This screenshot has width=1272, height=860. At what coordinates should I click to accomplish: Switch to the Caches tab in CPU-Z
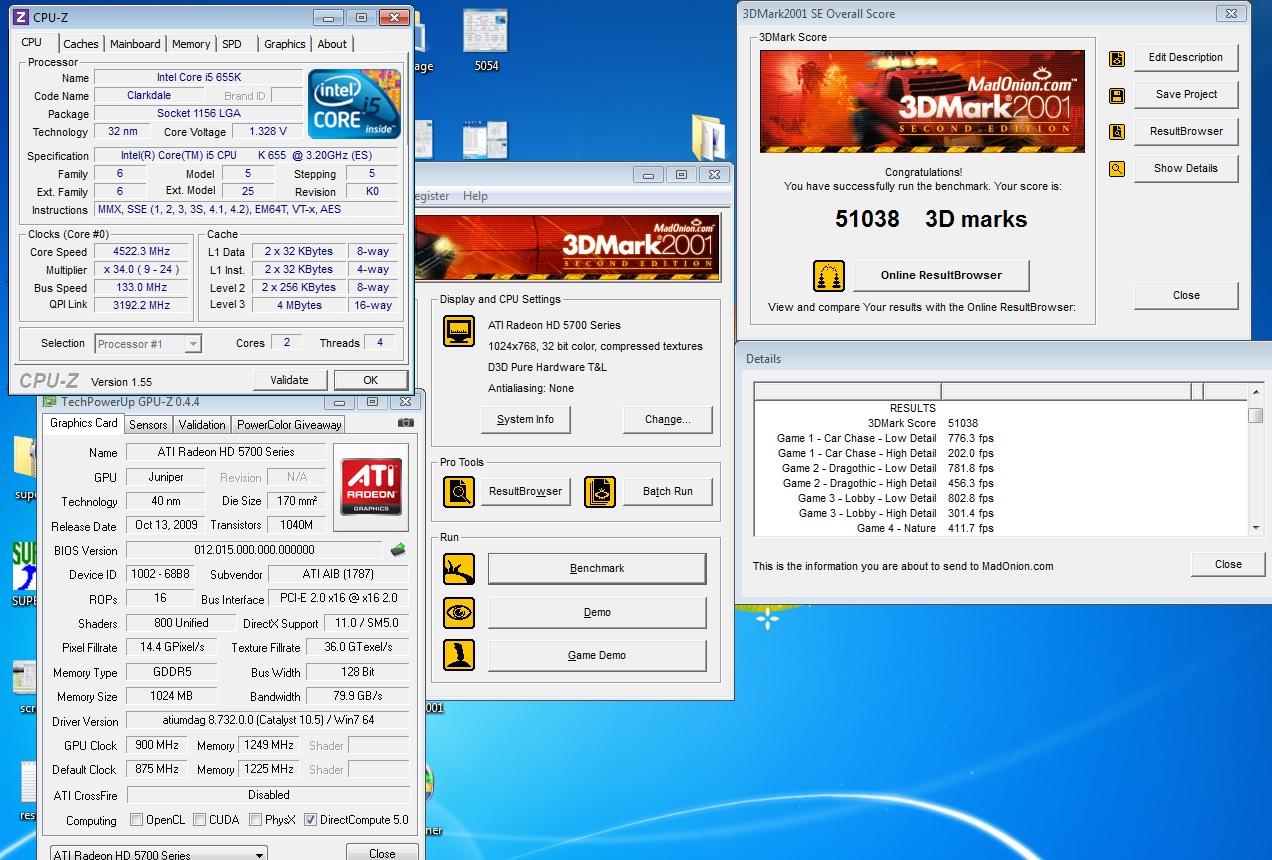81,44
